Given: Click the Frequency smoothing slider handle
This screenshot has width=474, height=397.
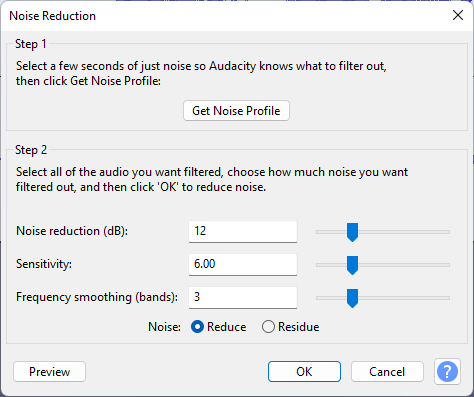Looking at the screenshot, I should pos(352,298).
